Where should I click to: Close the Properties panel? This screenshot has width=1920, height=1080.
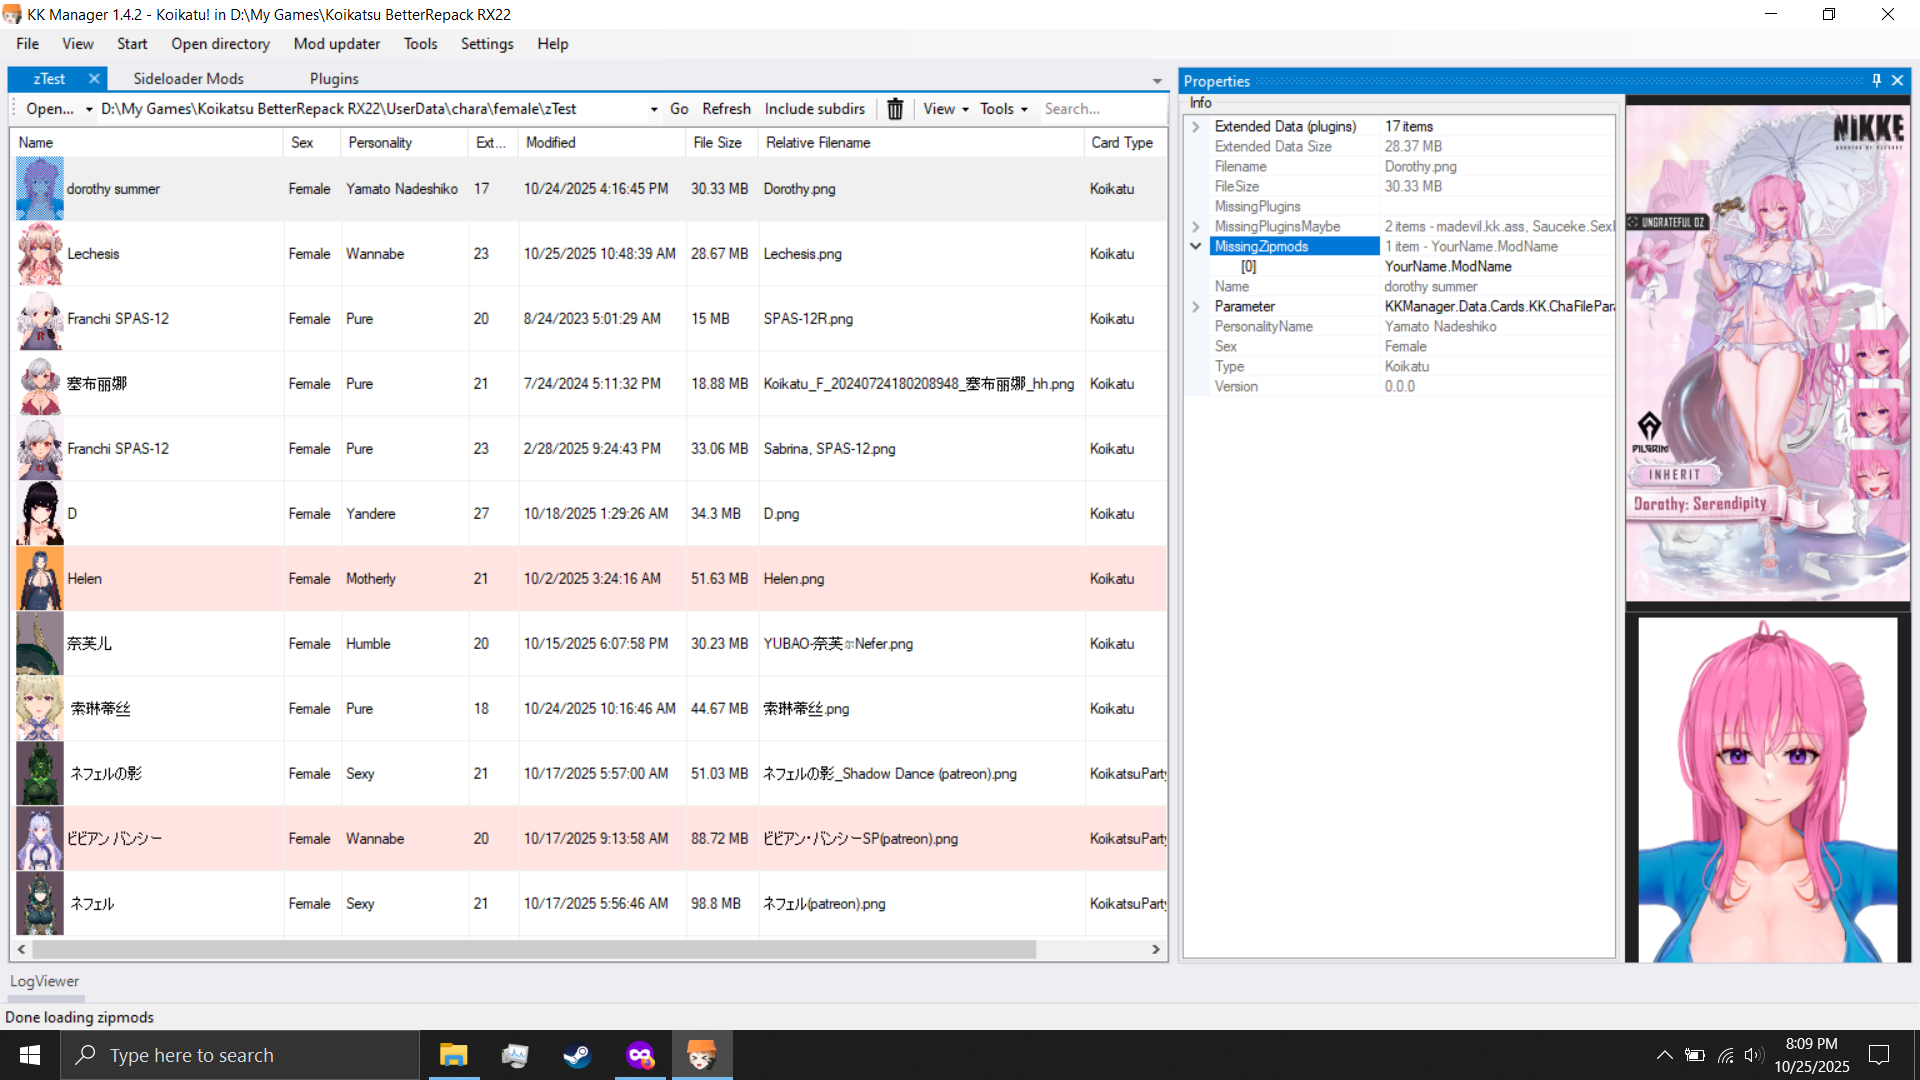coord(1897,81)
